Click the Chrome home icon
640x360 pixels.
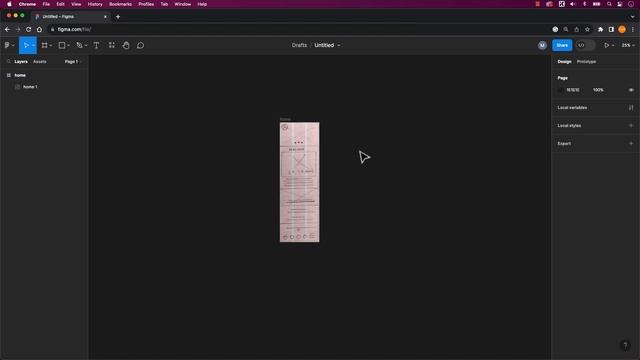[x=39, y=29]
